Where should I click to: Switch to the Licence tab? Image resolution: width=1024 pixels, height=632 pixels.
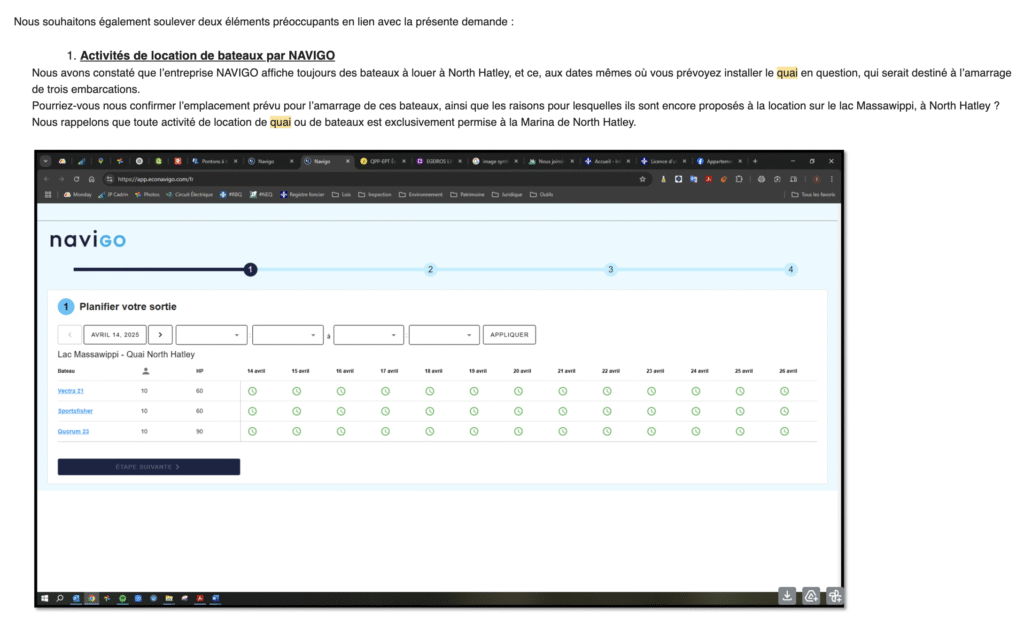tap(663, 161)
